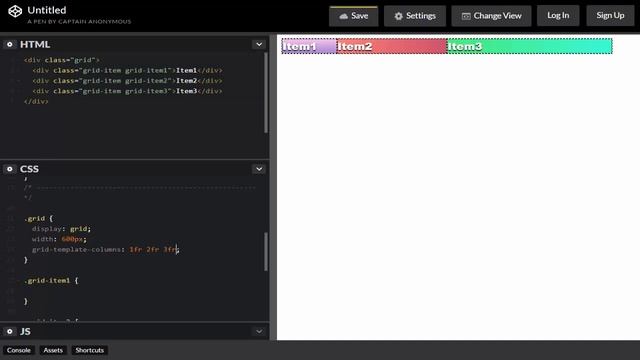Open the Assets panel
Screen dimensions: 640x360
pos(53,350)
